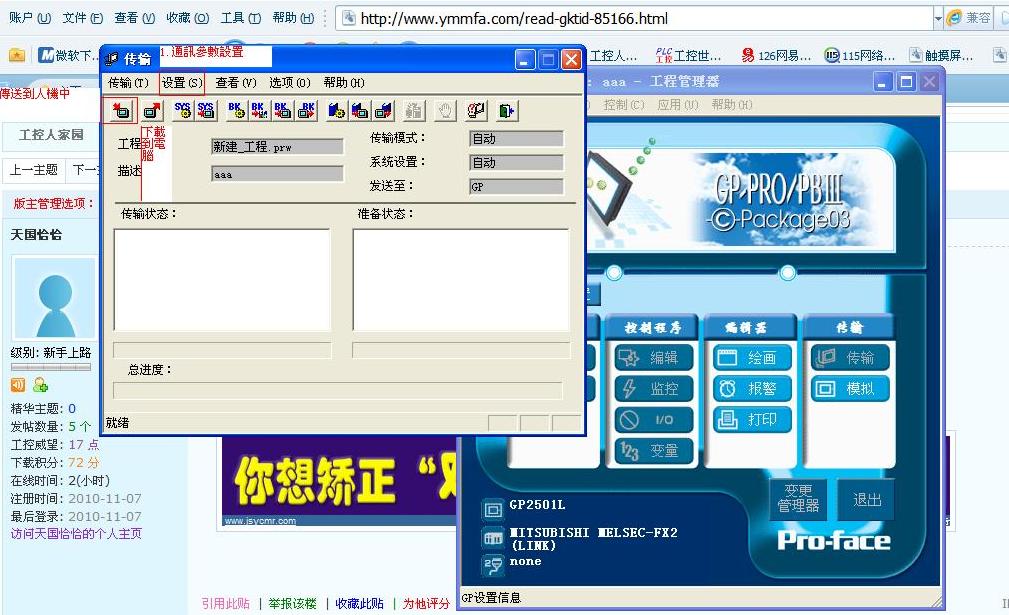Image resolution: width=1009 pixels, height=615 pixels.
Task: Launch 模拟 simulation in Project Manager
Action: point(849,389)
